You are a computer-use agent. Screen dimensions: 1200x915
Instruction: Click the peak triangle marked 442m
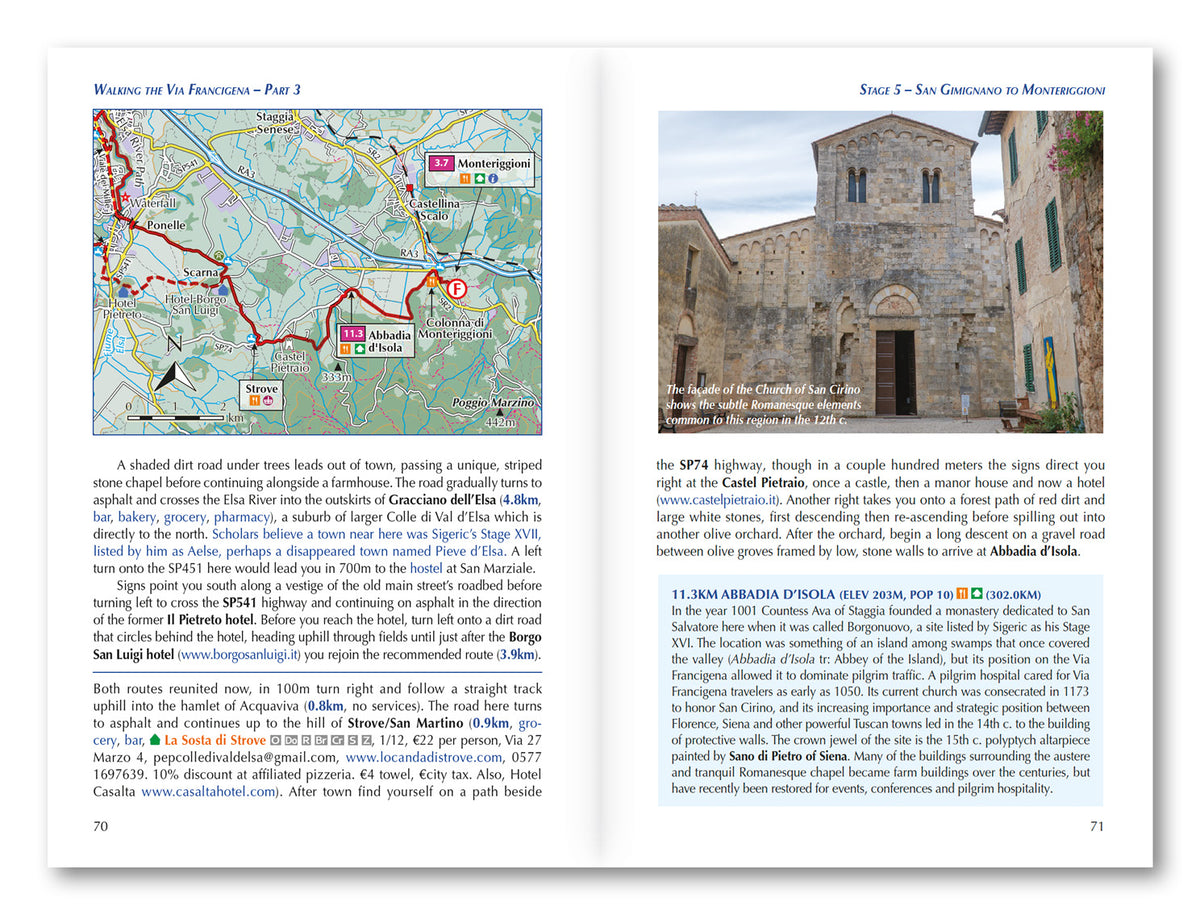[499, 411]
